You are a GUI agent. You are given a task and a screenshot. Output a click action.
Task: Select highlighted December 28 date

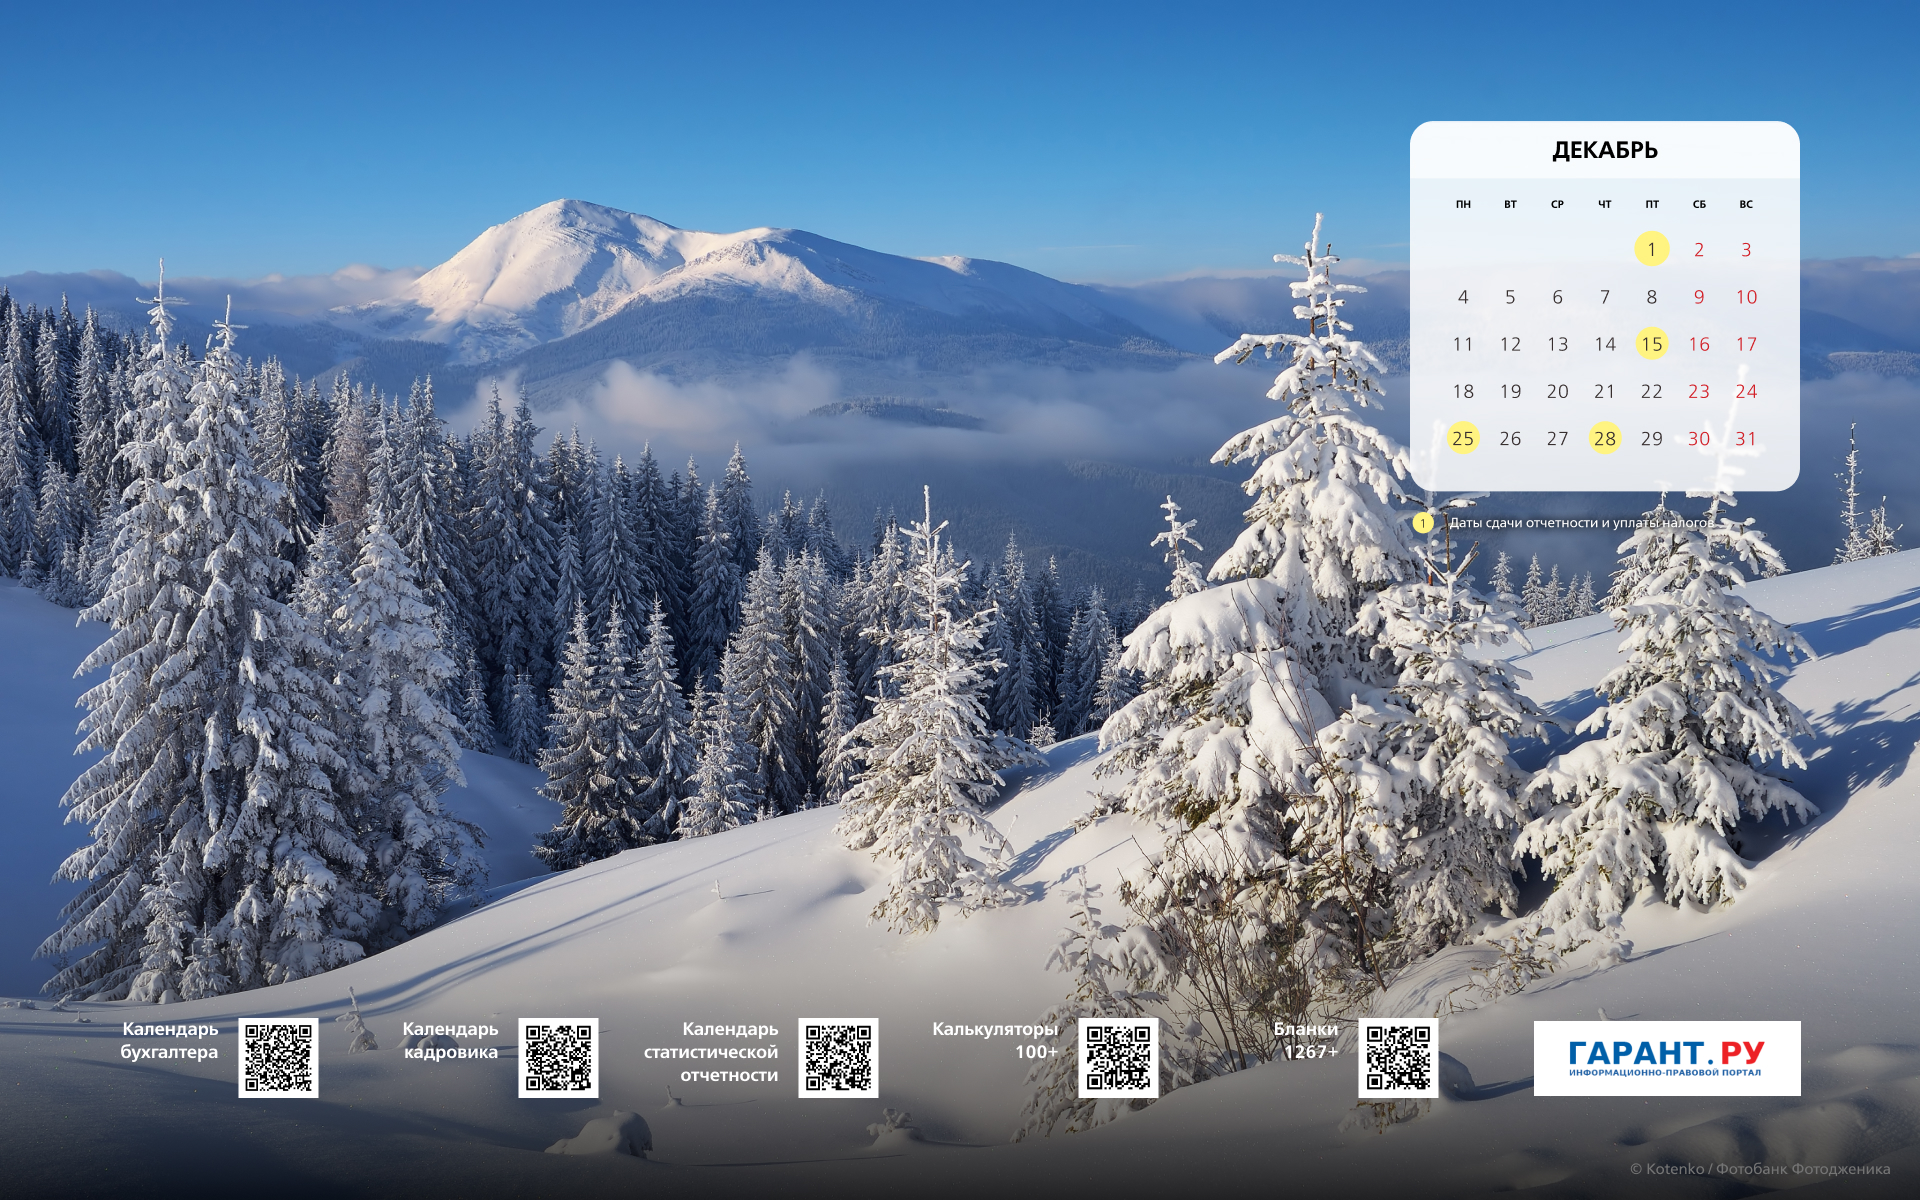pyautogui.click(x=1604, y=438)
